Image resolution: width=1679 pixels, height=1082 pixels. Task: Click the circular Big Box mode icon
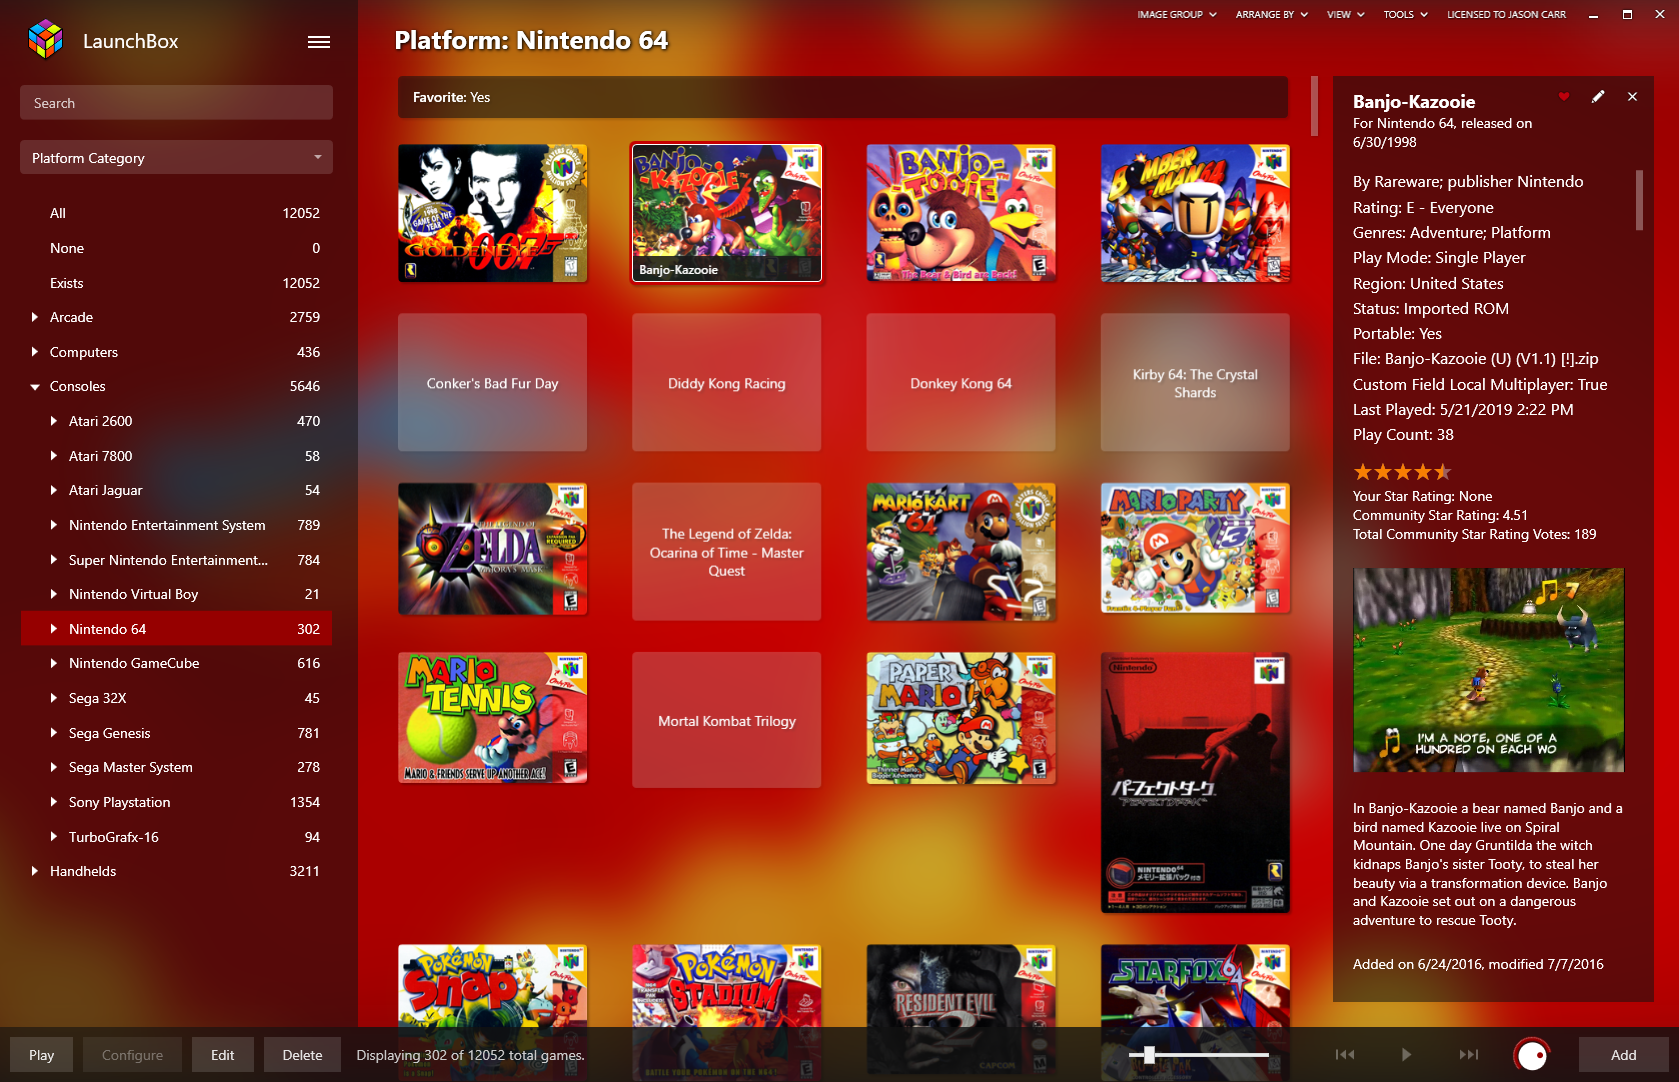pos(1532,1054)
